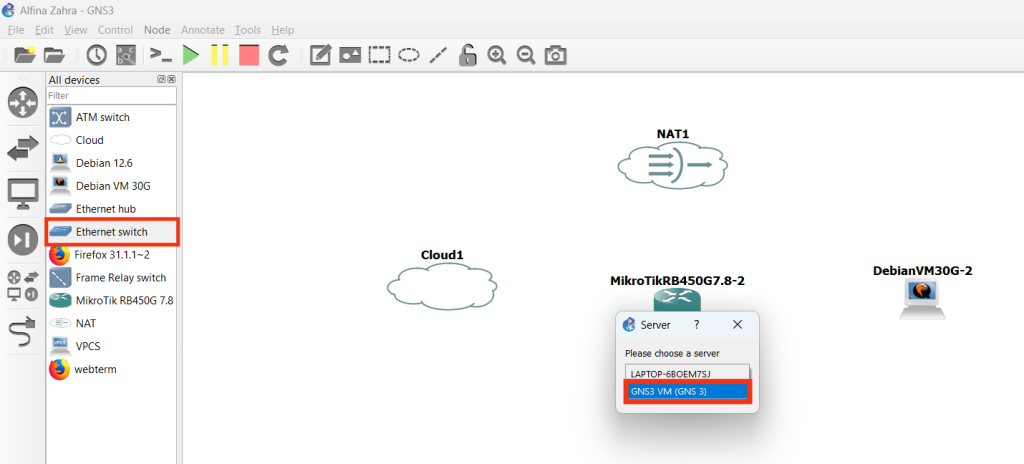
Task: Browse routers category in left sidebar
Action: tap(23, 103)
